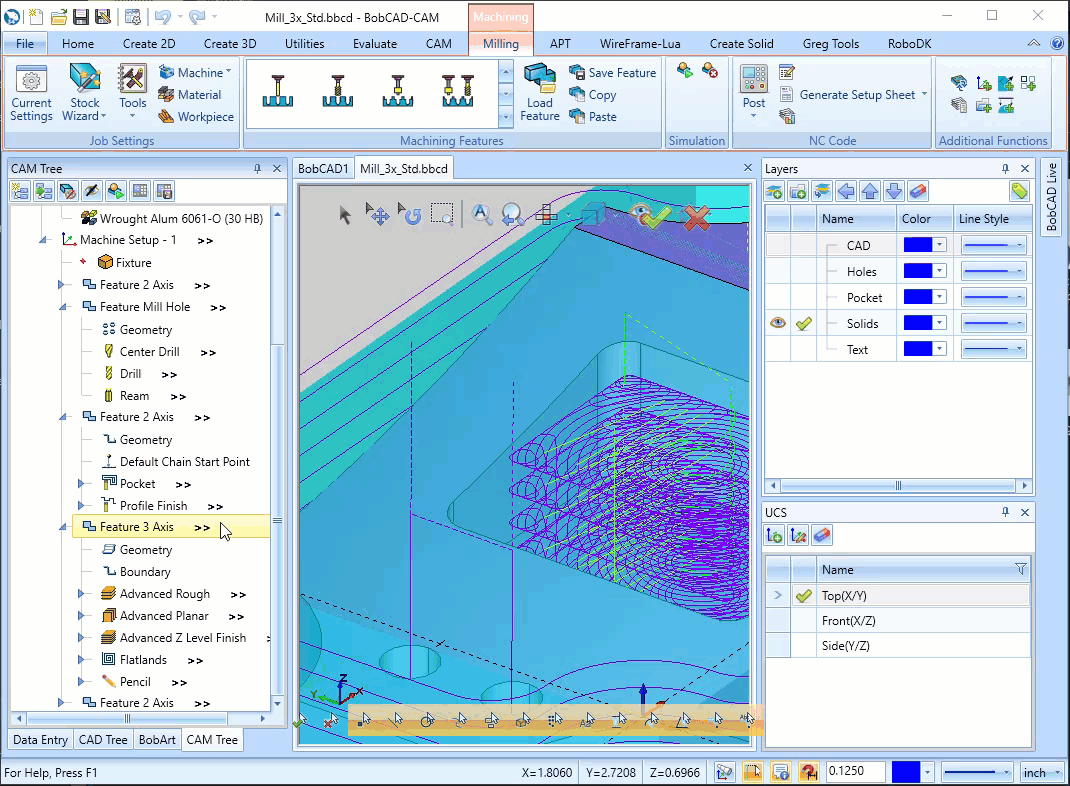Select the first drill hole machining feature
1070x786 pixels.
(278, 91)
